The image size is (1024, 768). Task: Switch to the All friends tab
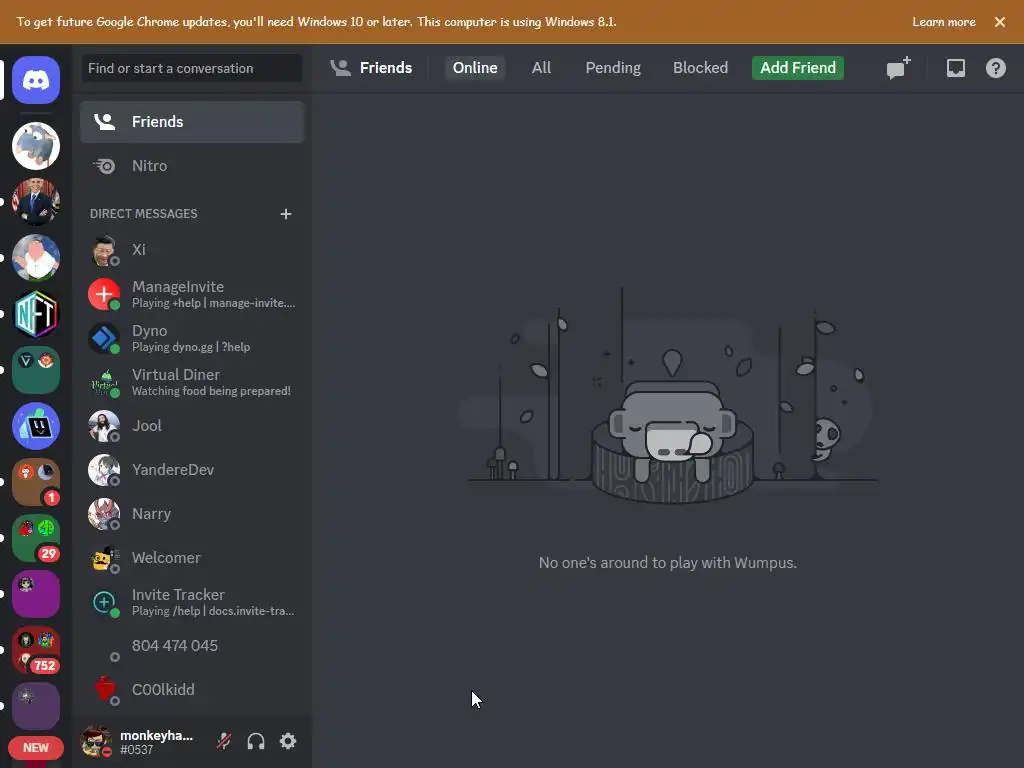[x=541, y=68]
